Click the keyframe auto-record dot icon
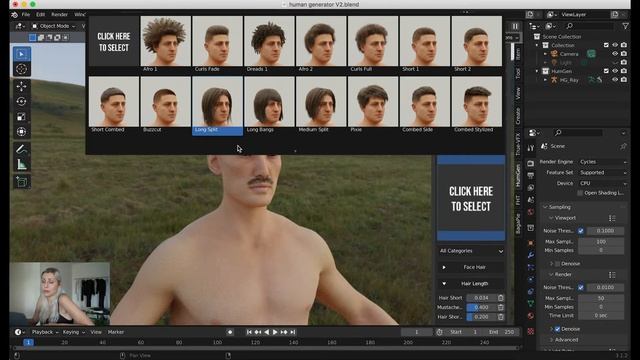The width and height of the screenshot is (640, 360). (230, 332)
